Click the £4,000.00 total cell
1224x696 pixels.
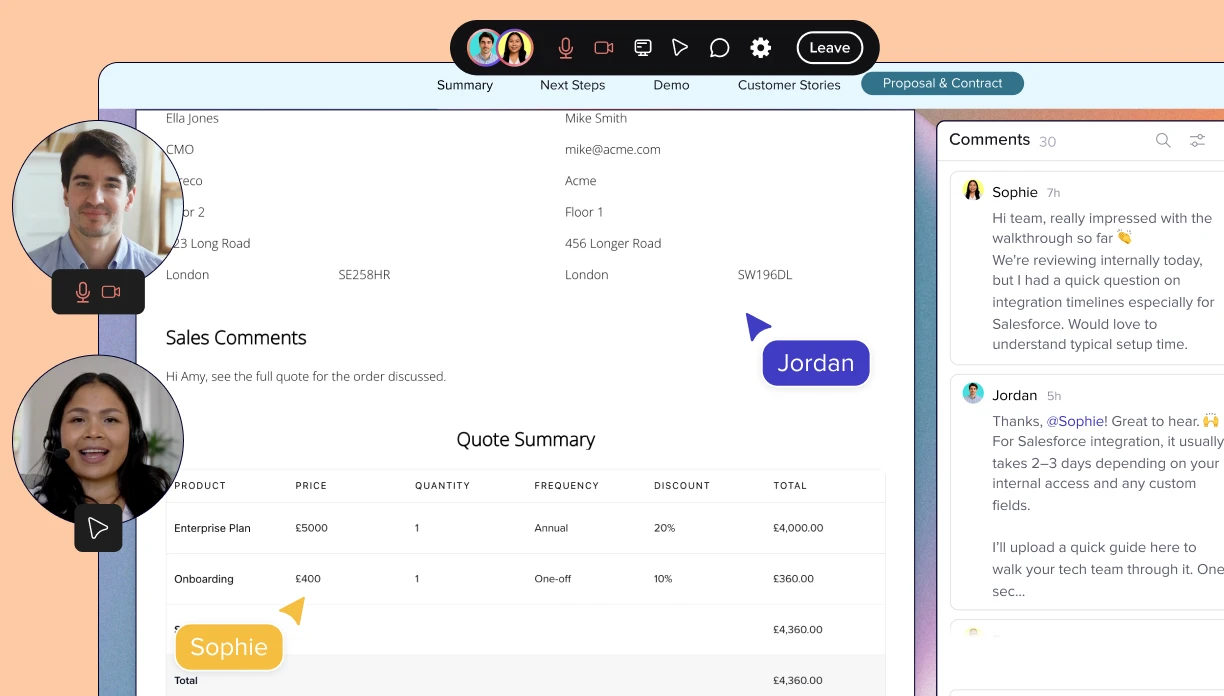[x=798, y=528]
